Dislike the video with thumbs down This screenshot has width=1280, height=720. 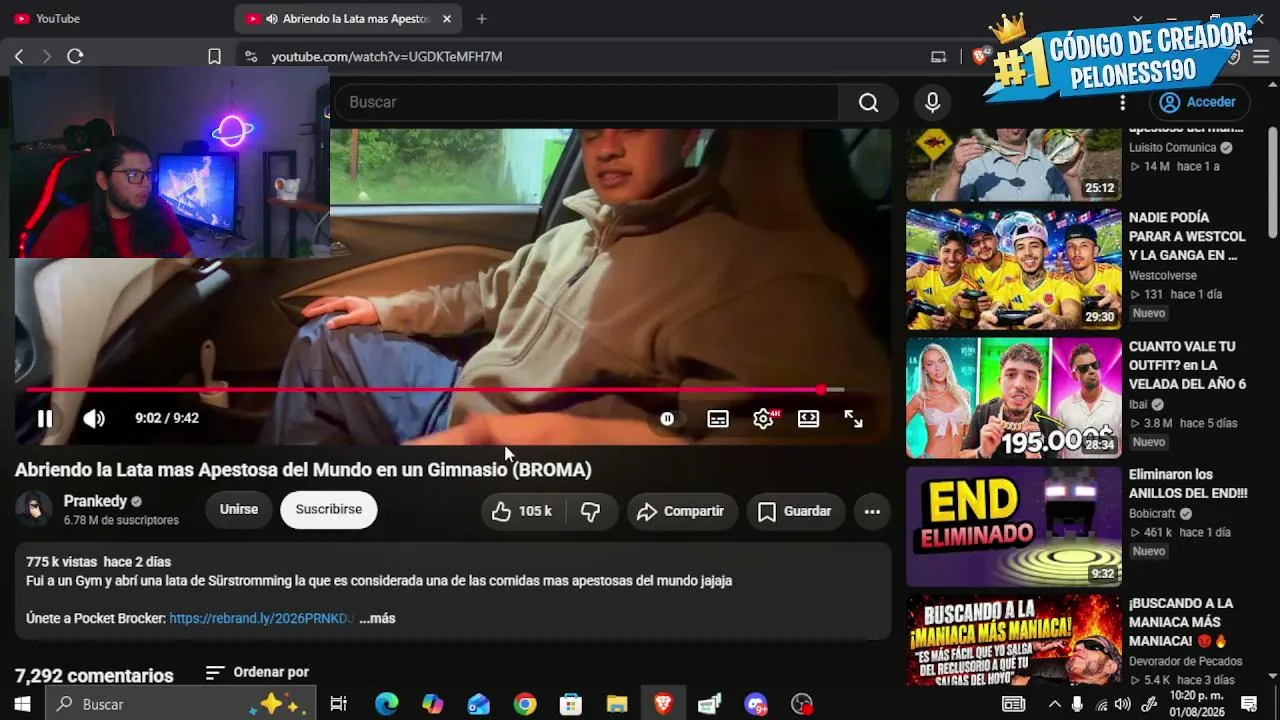[x=591, y=511]
